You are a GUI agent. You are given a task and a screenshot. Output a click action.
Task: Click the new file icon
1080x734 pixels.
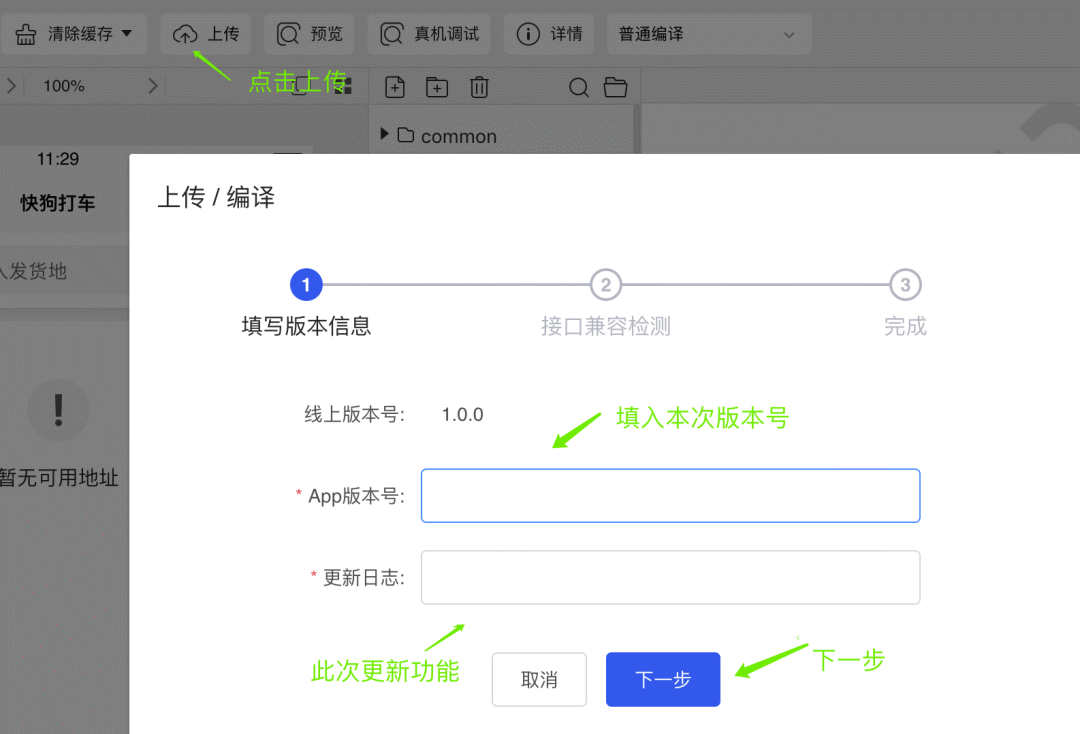tap(395, 87)
